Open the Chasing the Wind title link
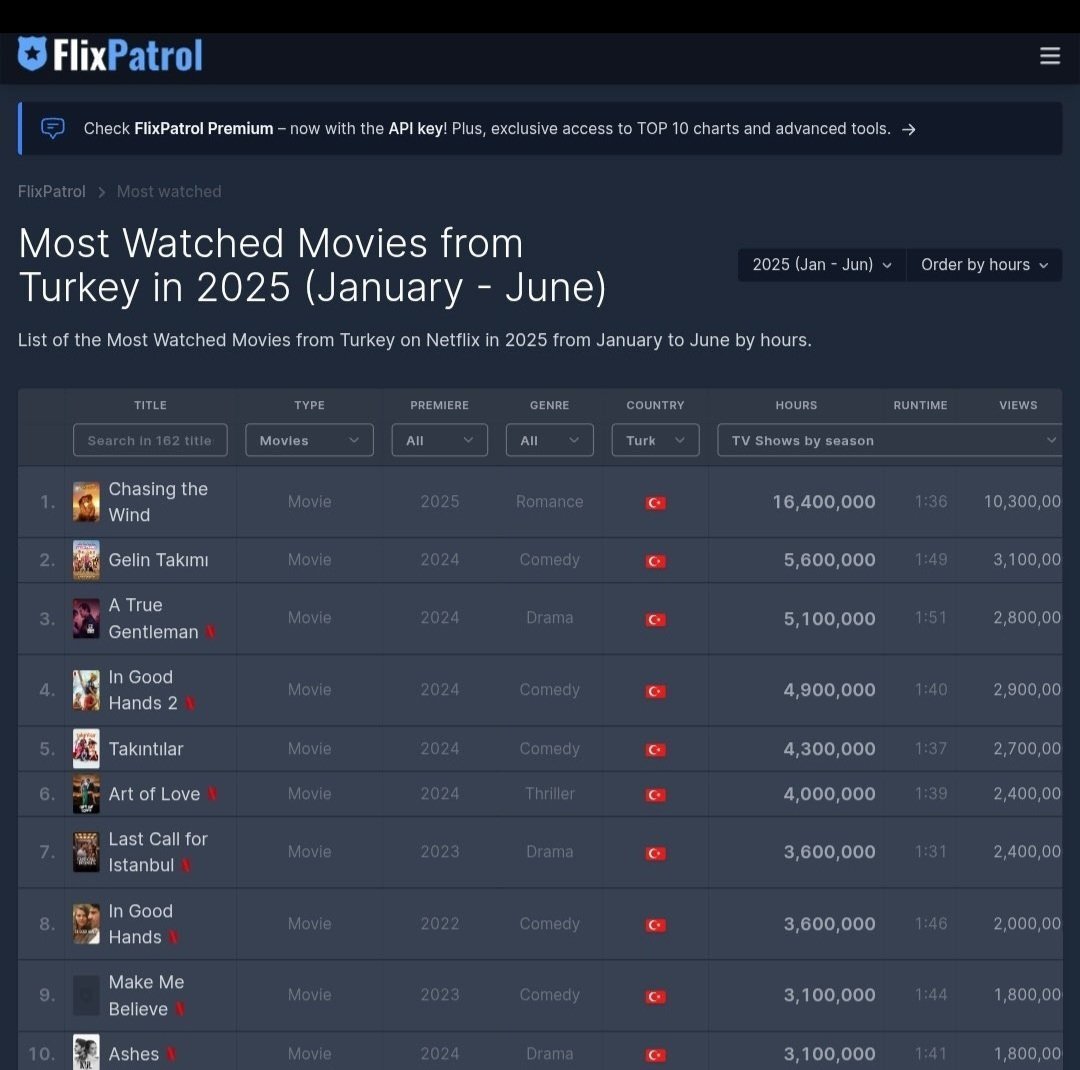 tap(158, 502)
